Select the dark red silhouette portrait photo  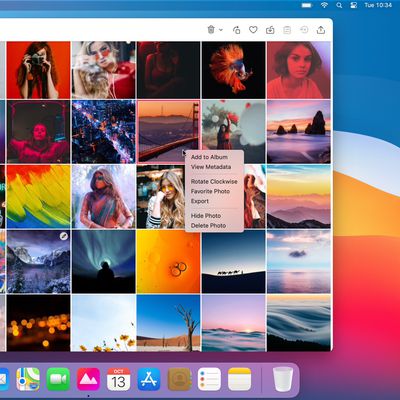(169, 70)
